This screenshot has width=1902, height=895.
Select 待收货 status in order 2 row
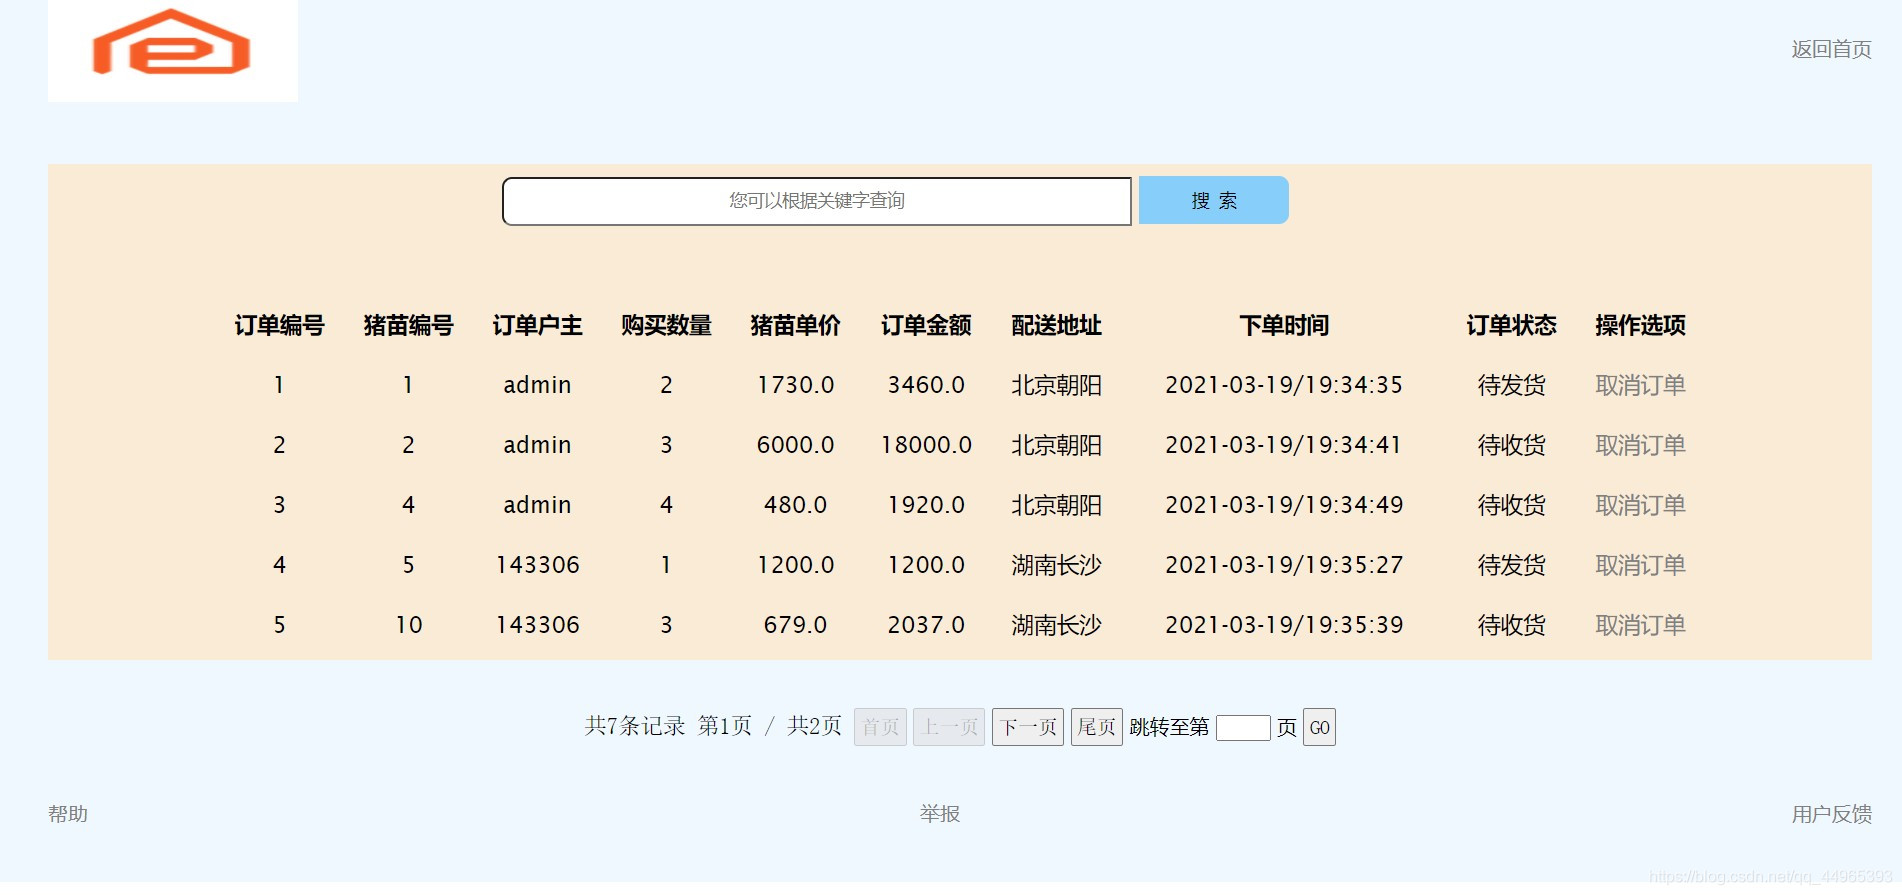click(x=1511, y=445)
